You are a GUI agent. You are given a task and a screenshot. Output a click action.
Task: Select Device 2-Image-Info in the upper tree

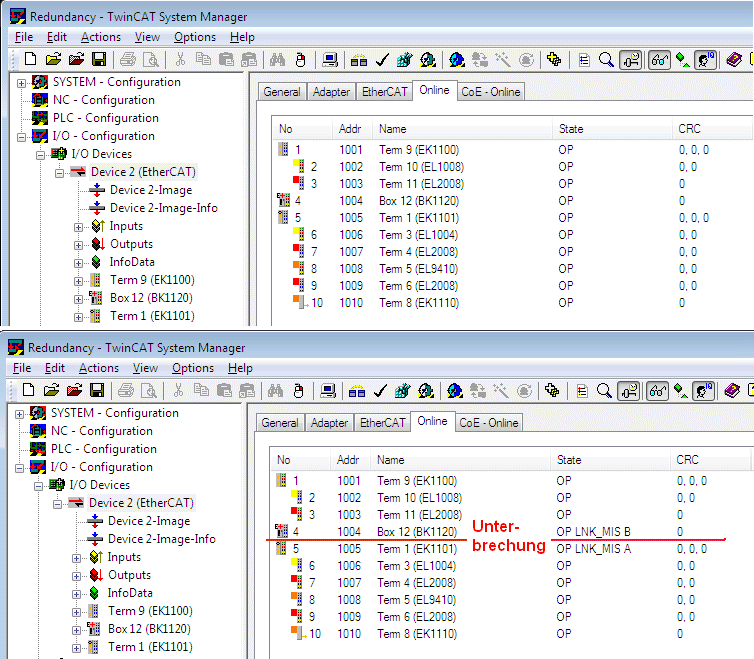(x=163, y=208)
